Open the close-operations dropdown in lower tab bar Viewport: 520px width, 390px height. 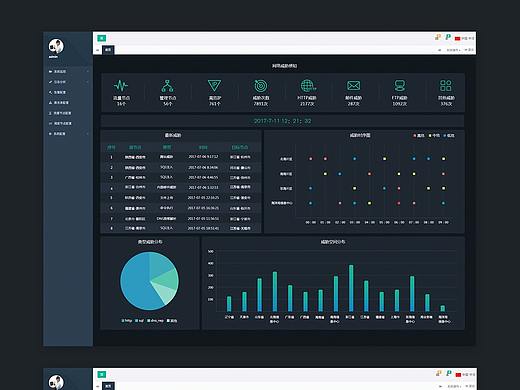pos(454,386)
